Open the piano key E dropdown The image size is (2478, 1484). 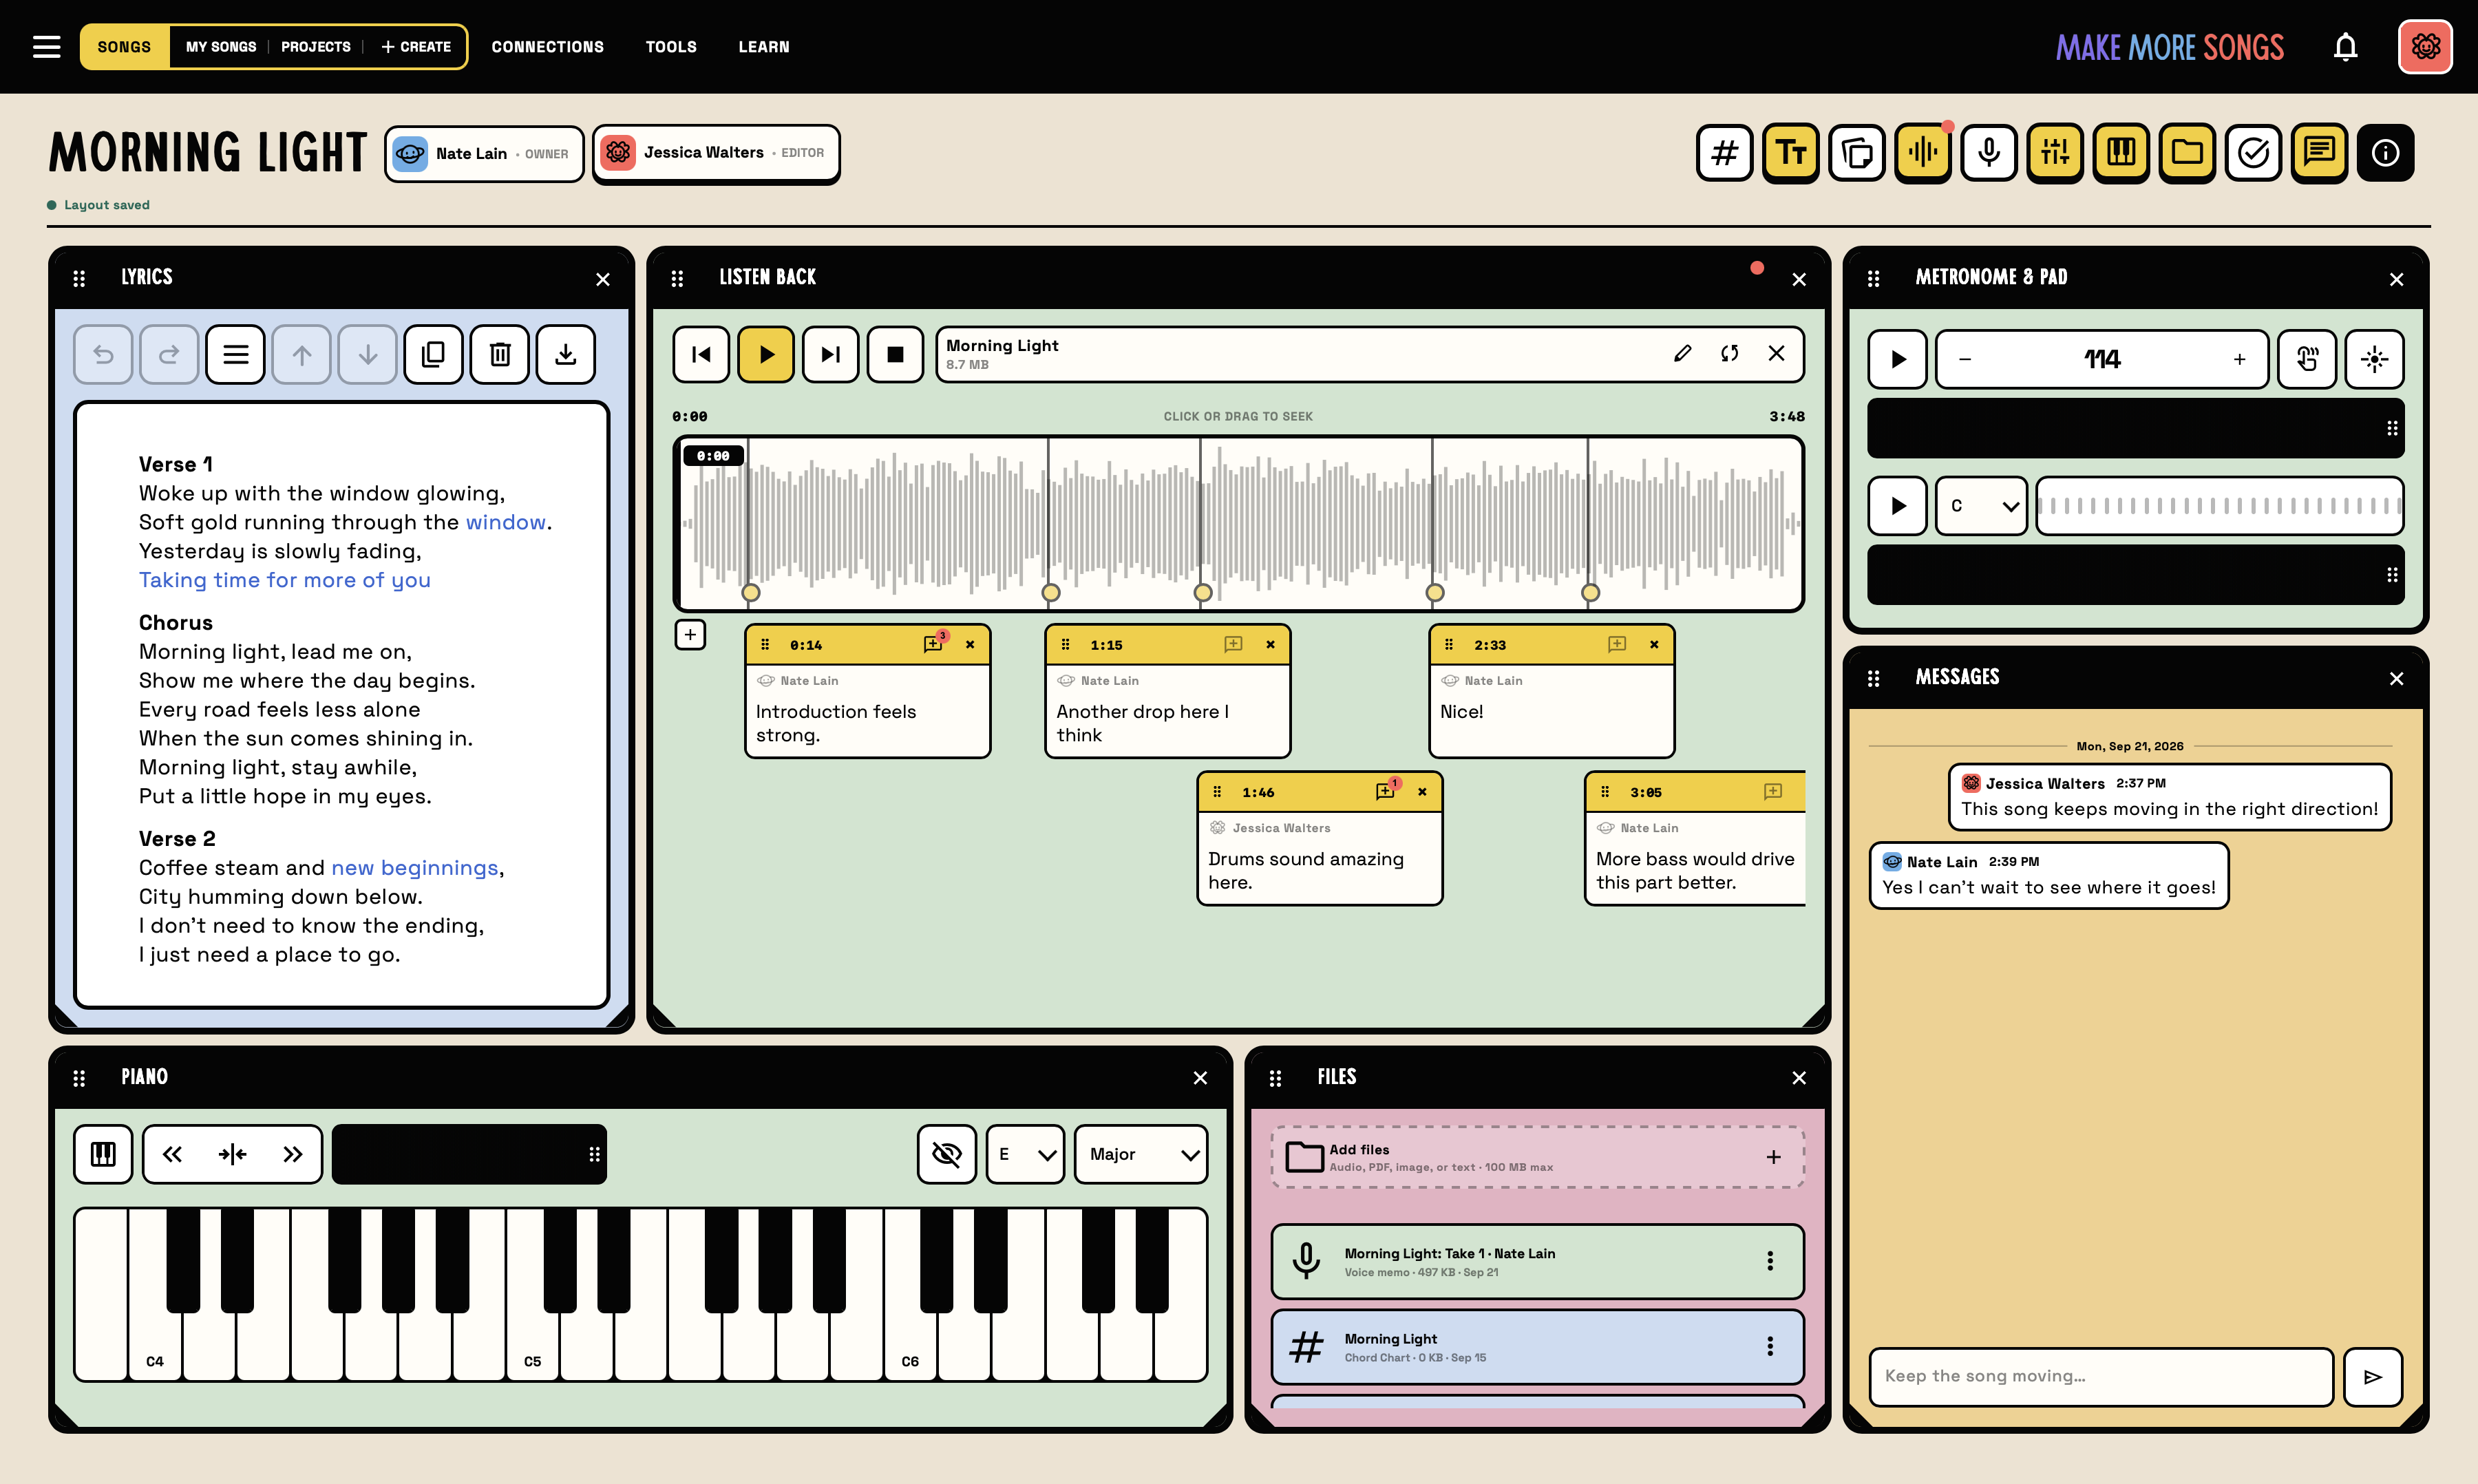pos(1025,1154)
